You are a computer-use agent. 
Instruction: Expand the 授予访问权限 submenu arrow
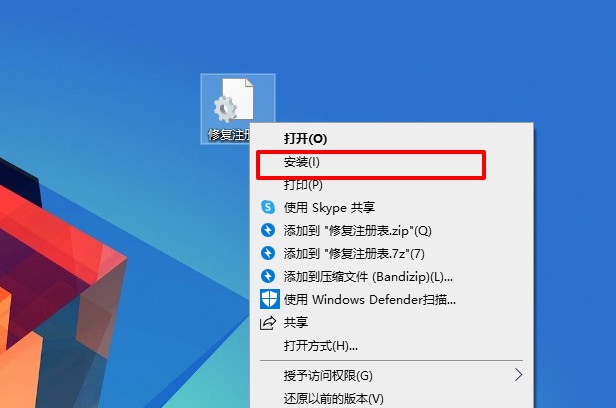coord(518,375)
